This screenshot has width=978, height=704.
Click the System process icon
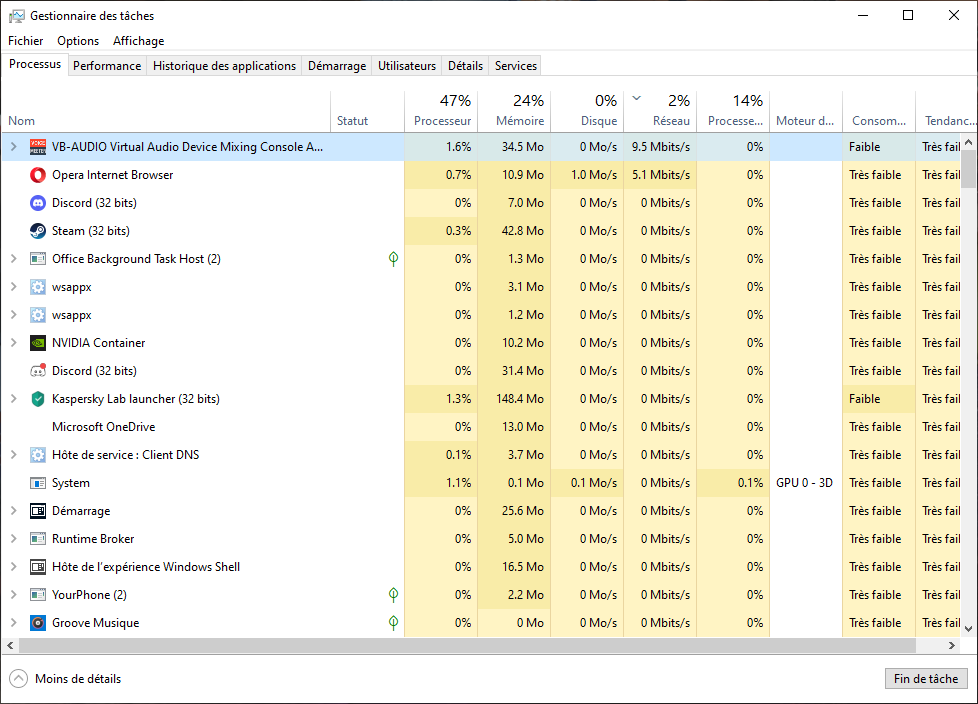38,483
